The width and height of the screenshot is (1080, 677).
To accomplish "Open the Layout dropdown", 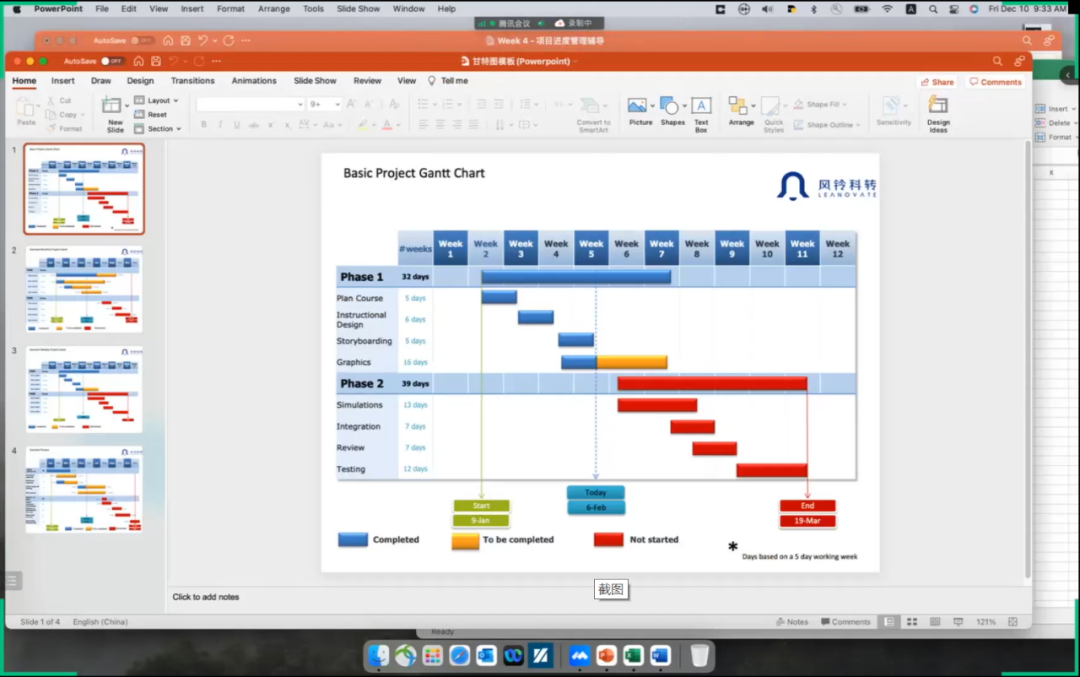I will tap(157, 101).
